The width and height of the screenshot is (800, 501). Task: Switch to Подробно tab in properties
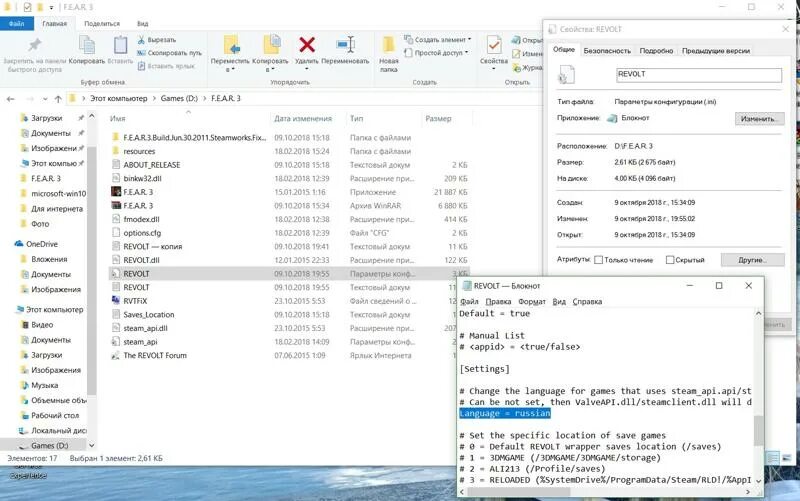656,51
